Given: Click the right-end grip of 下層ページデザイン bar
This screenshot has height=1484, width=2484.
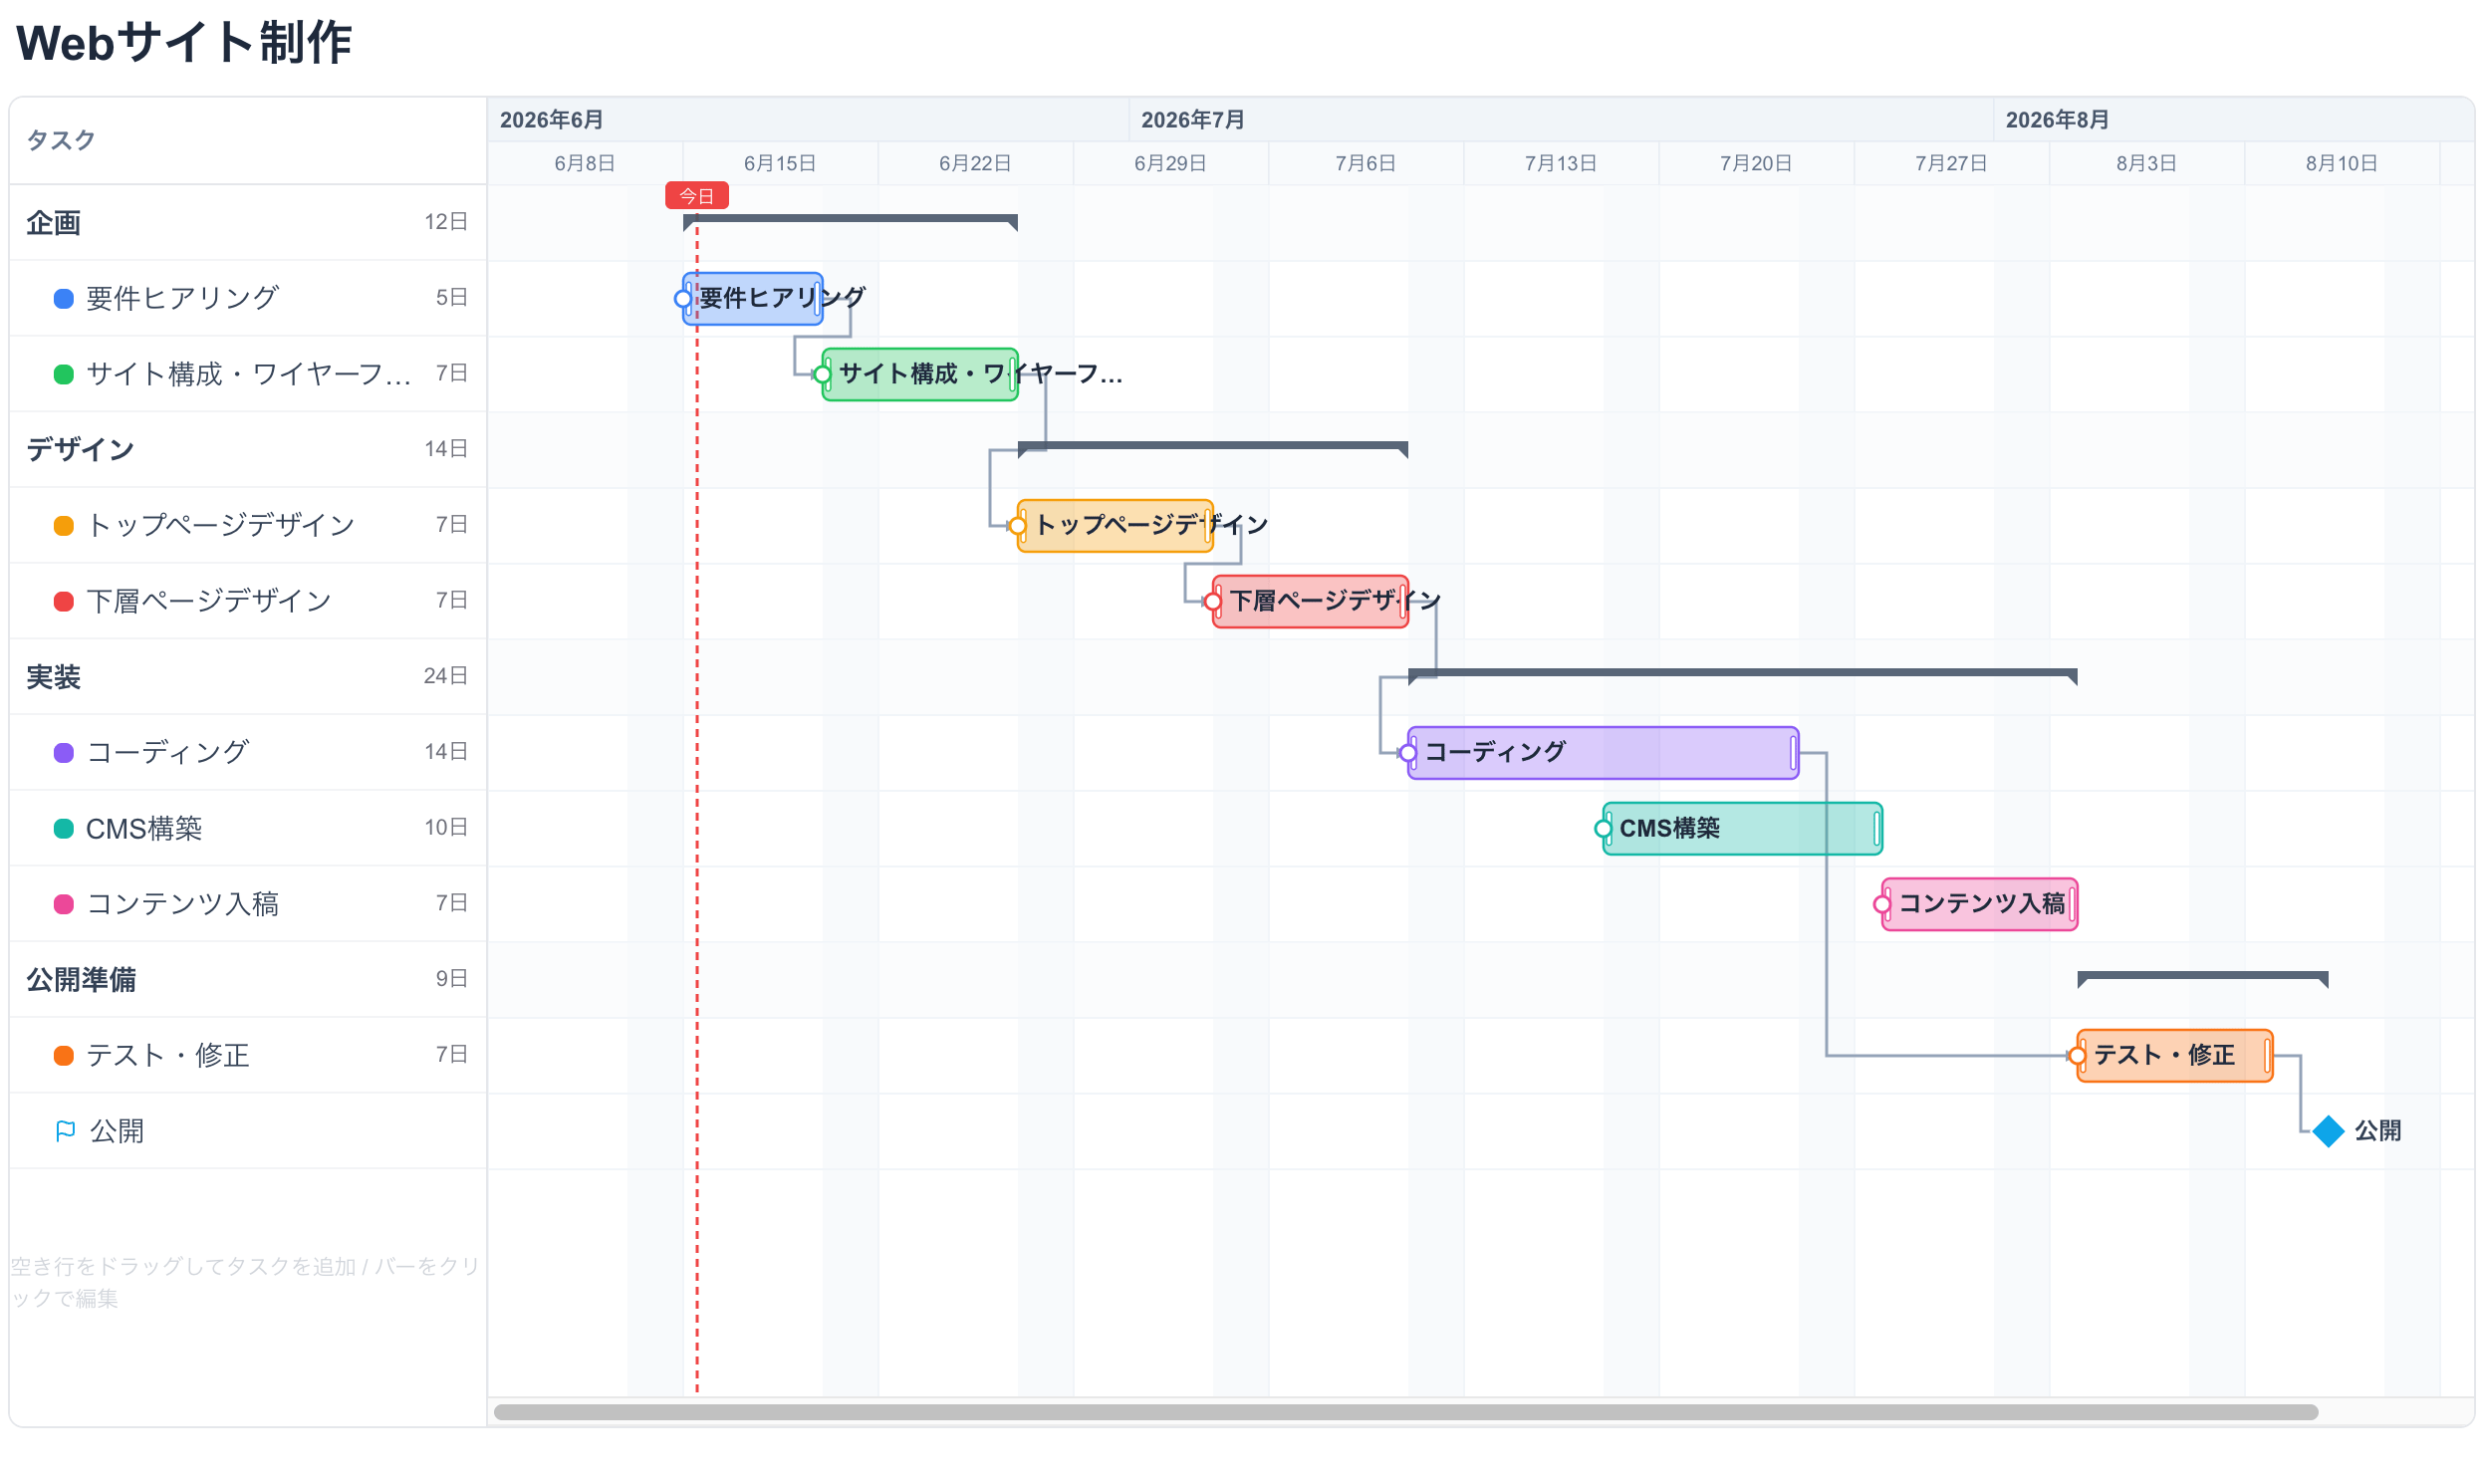Looking at the screenshot, I should 1402,601.
